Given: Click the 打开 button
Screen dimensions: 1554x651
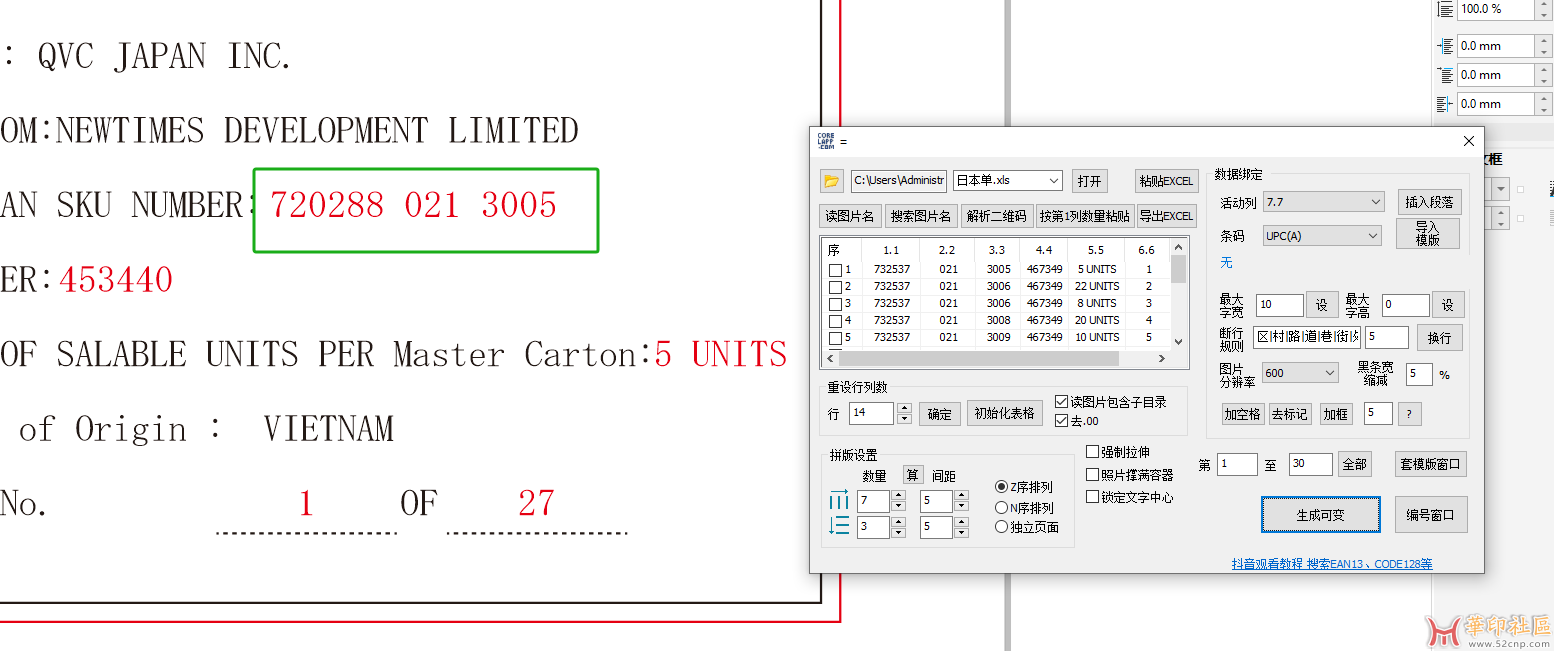Looking at the screenshot, I should pyautogui.click(x=1089, y=181).
